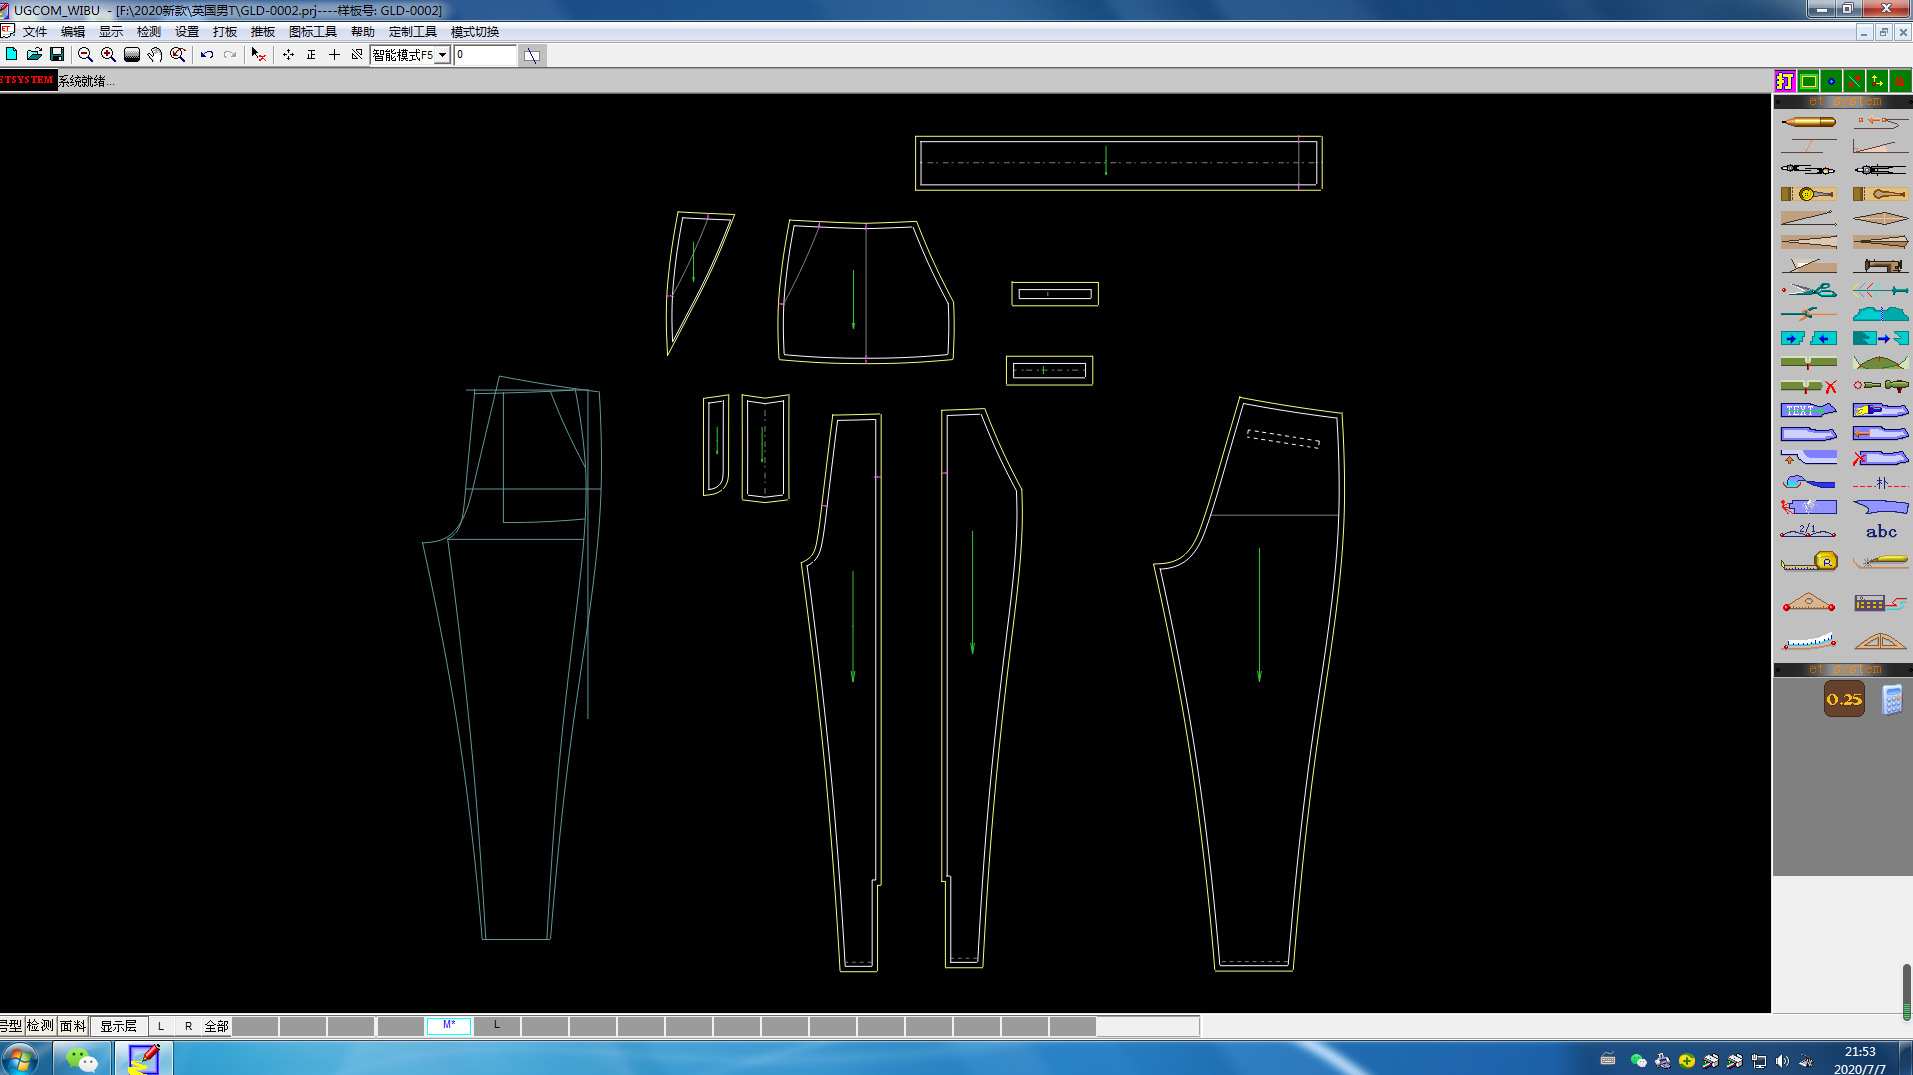This screenshot has width=1913, height=1075.
Task: Click the blue dot green panel icon
Action: (x=1831, y=81)
